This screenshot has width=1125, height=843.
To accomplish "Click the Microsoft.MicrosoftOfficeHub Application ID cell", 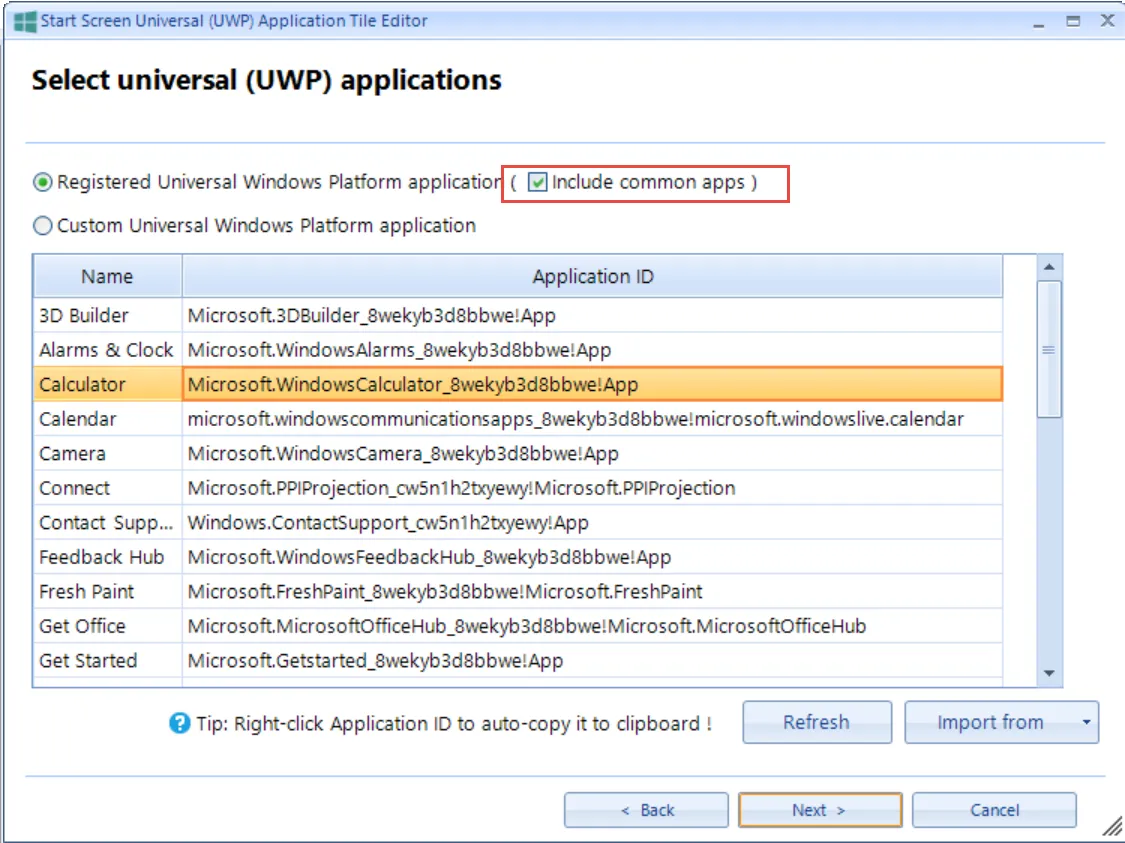I will click(593, 626).
